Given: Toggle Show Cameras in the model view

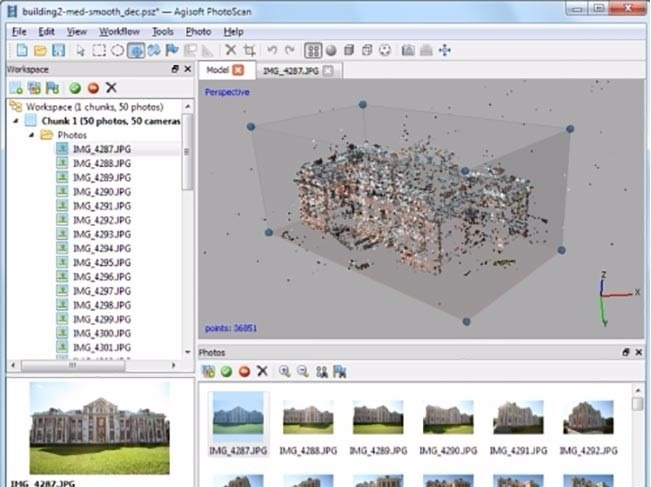Looking at the screenshot, I should 408,50.
